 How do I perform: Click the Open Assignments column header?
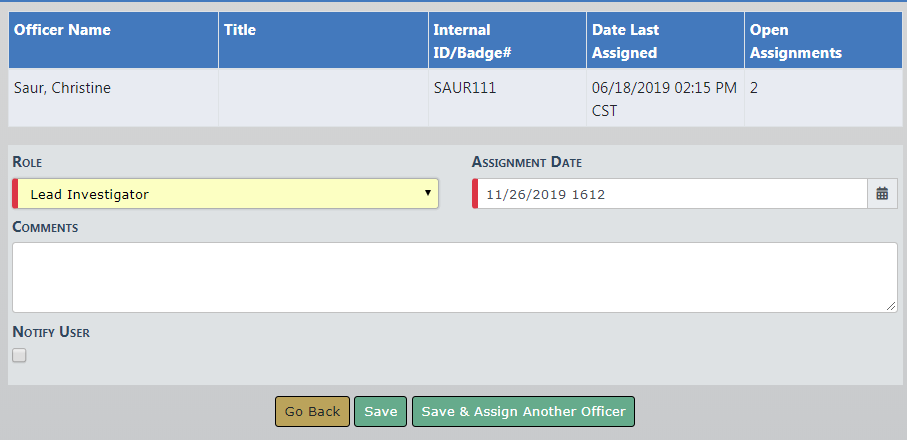(x=795, y=41)
